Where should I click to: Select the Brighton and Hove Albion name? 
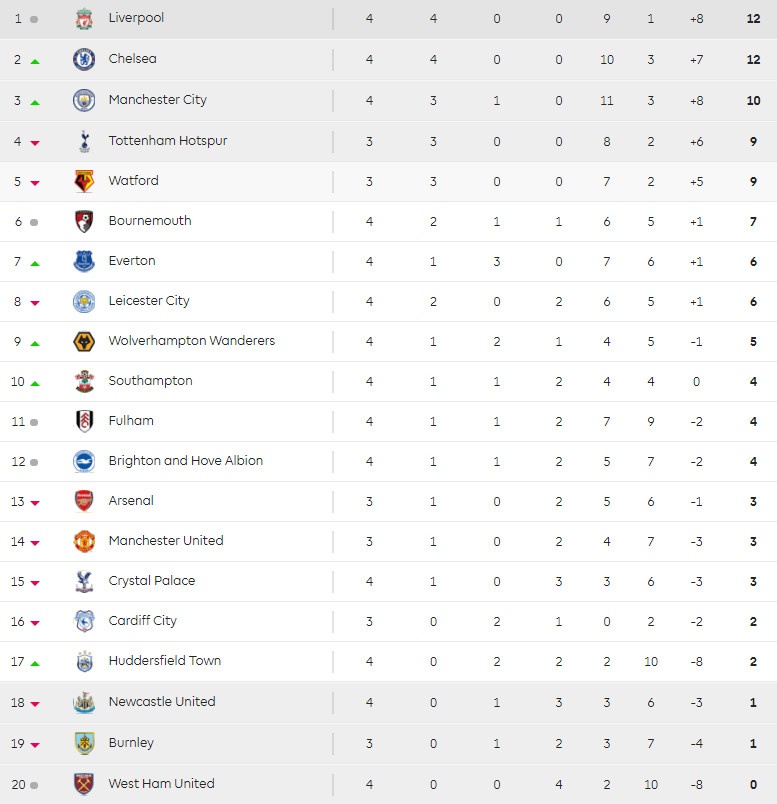click(185, 461)
